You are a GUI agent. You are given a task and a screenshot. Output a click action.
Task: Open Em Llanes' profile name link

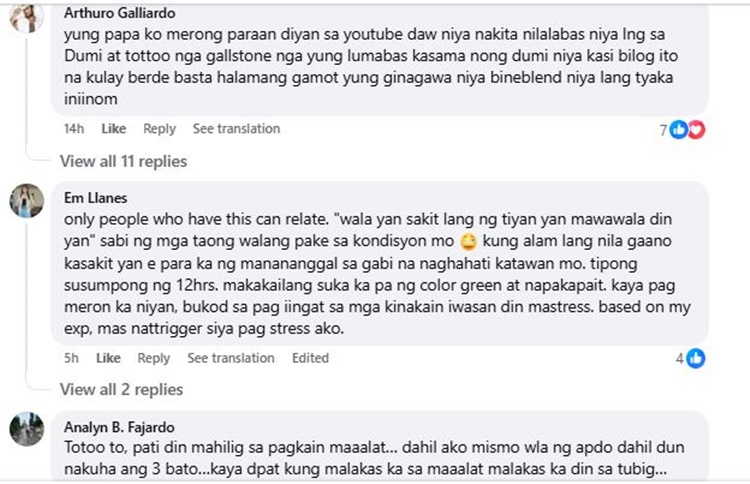96,198
